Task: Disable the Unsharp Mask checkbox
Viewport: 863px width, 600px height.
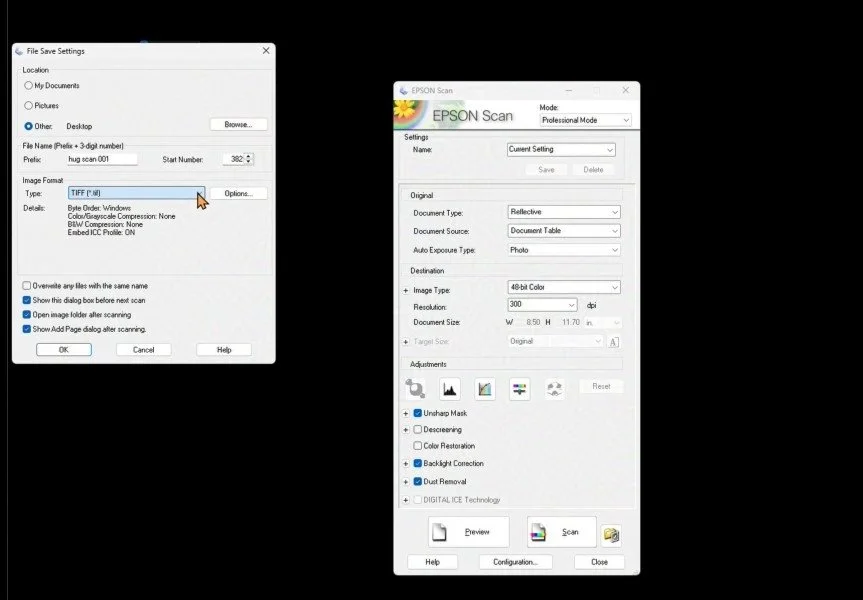Action: (418, 413)
